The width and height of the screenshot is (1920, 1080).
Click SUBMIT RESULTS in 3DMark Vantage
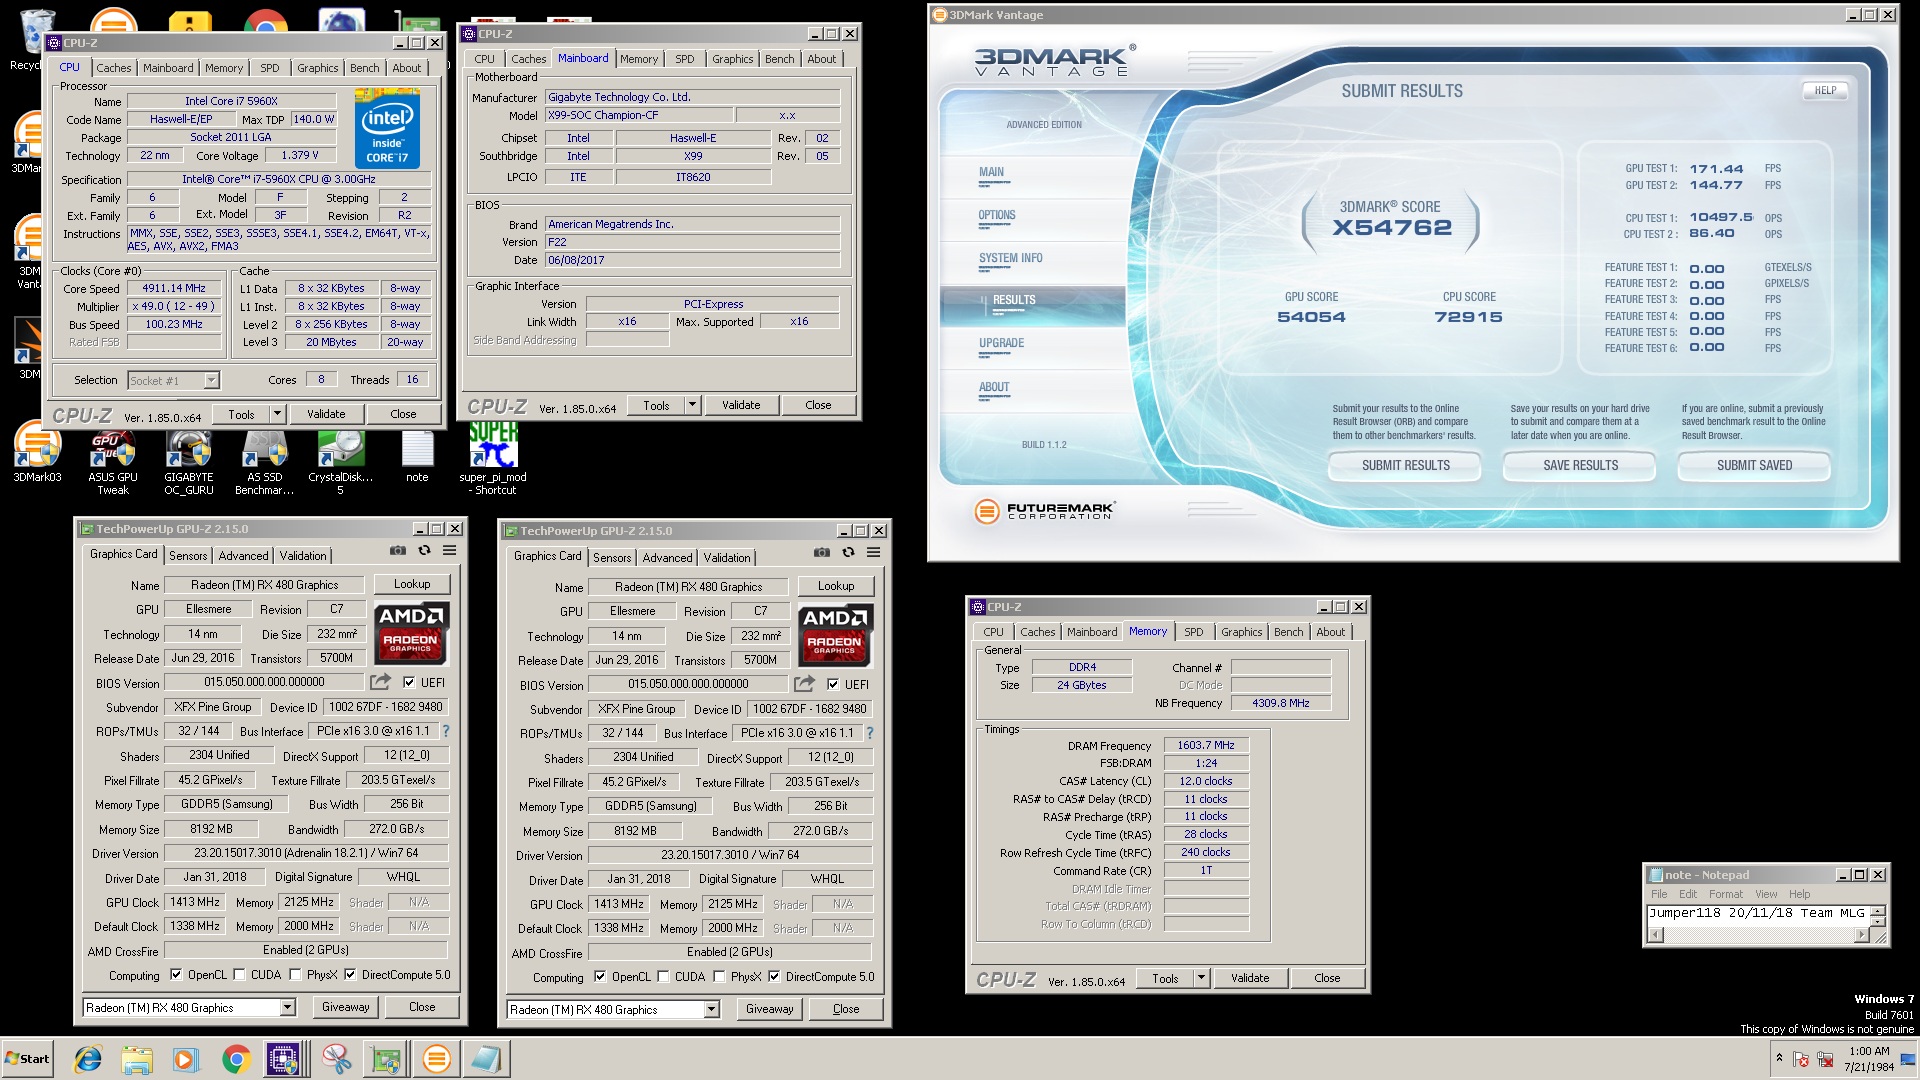pyautogui.click(x=1405, y=465)
